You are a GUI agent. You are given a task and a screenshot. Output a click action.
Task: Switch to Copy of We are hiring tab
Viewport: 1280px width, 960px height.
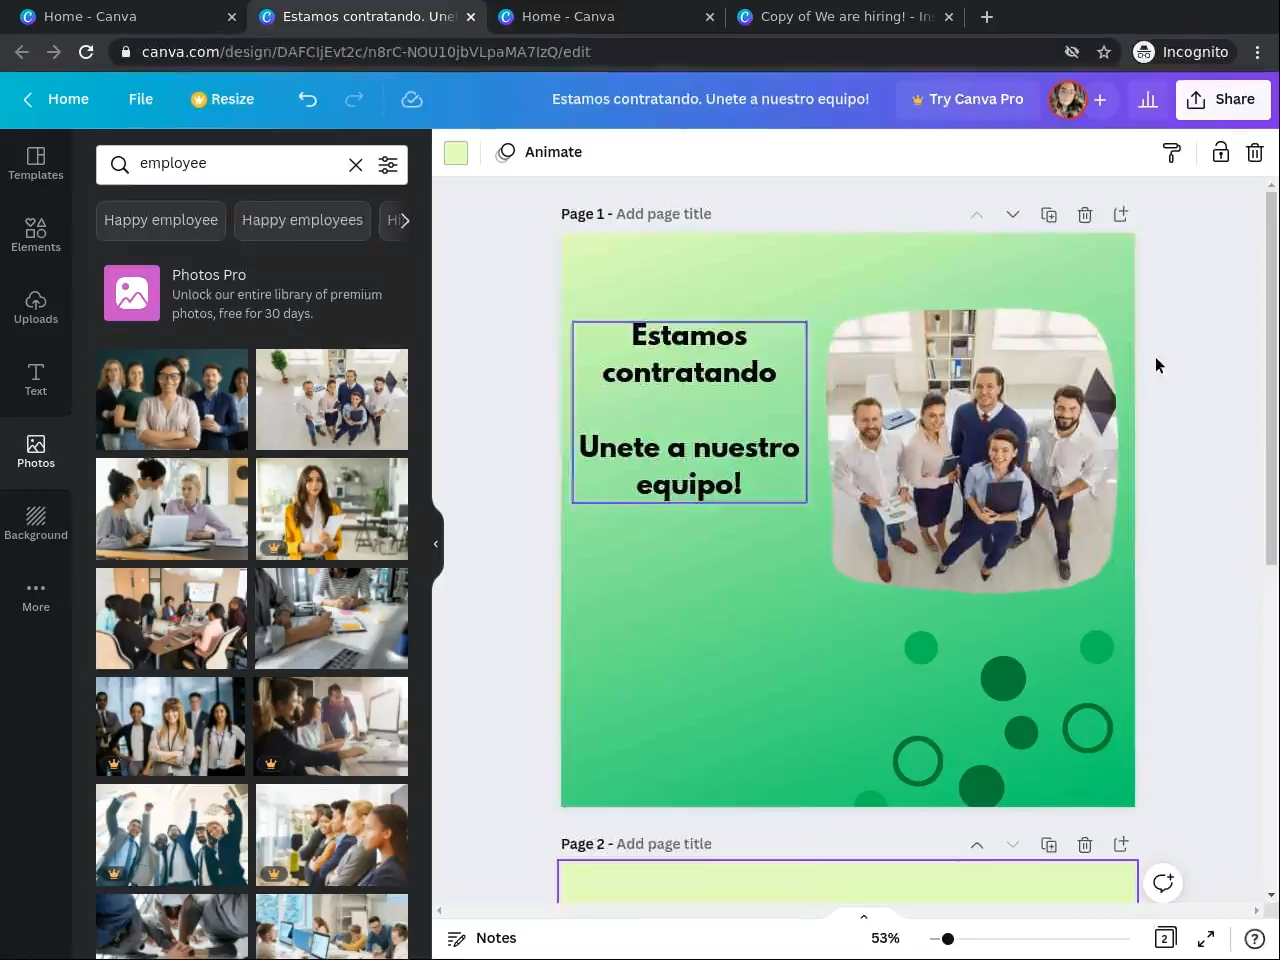pyautogui.click(x=846, y=17)
